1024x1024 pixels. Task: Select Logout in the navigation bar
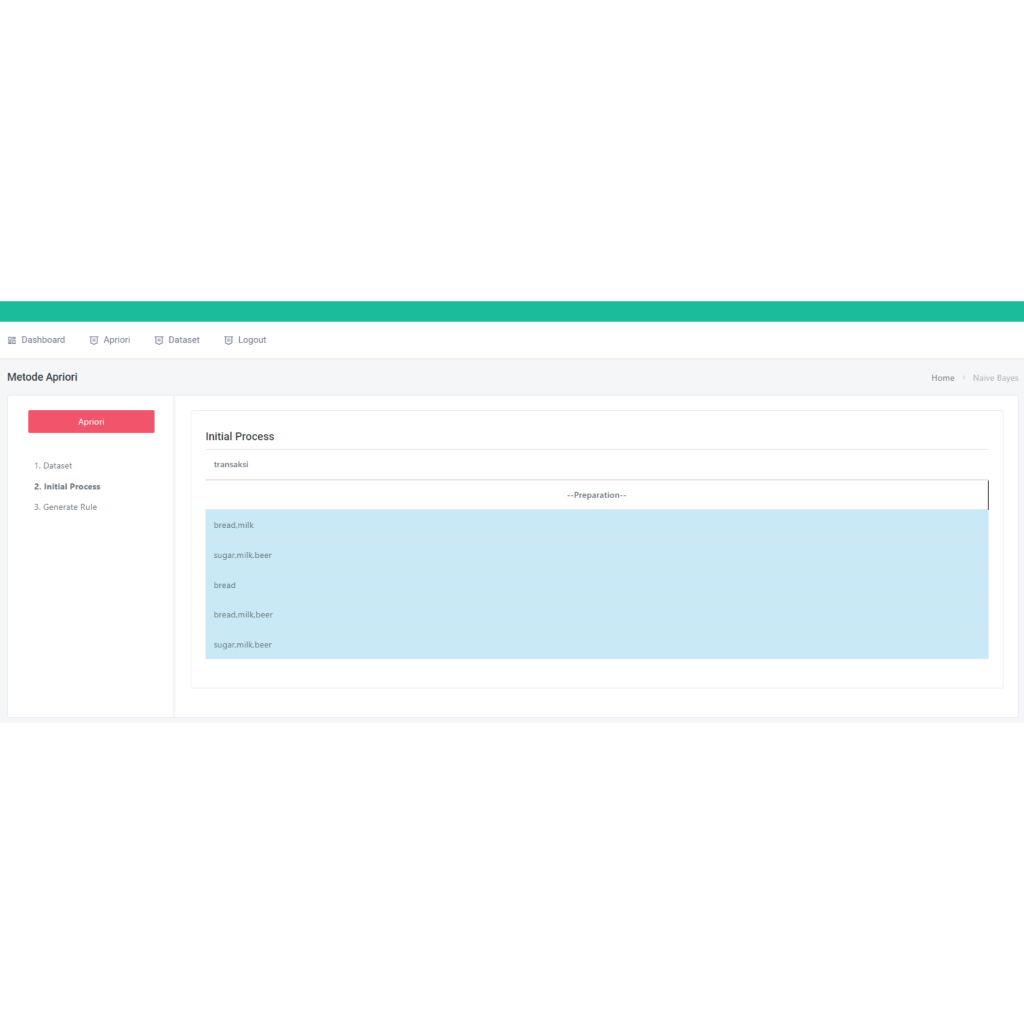click(x=245, y=340)
